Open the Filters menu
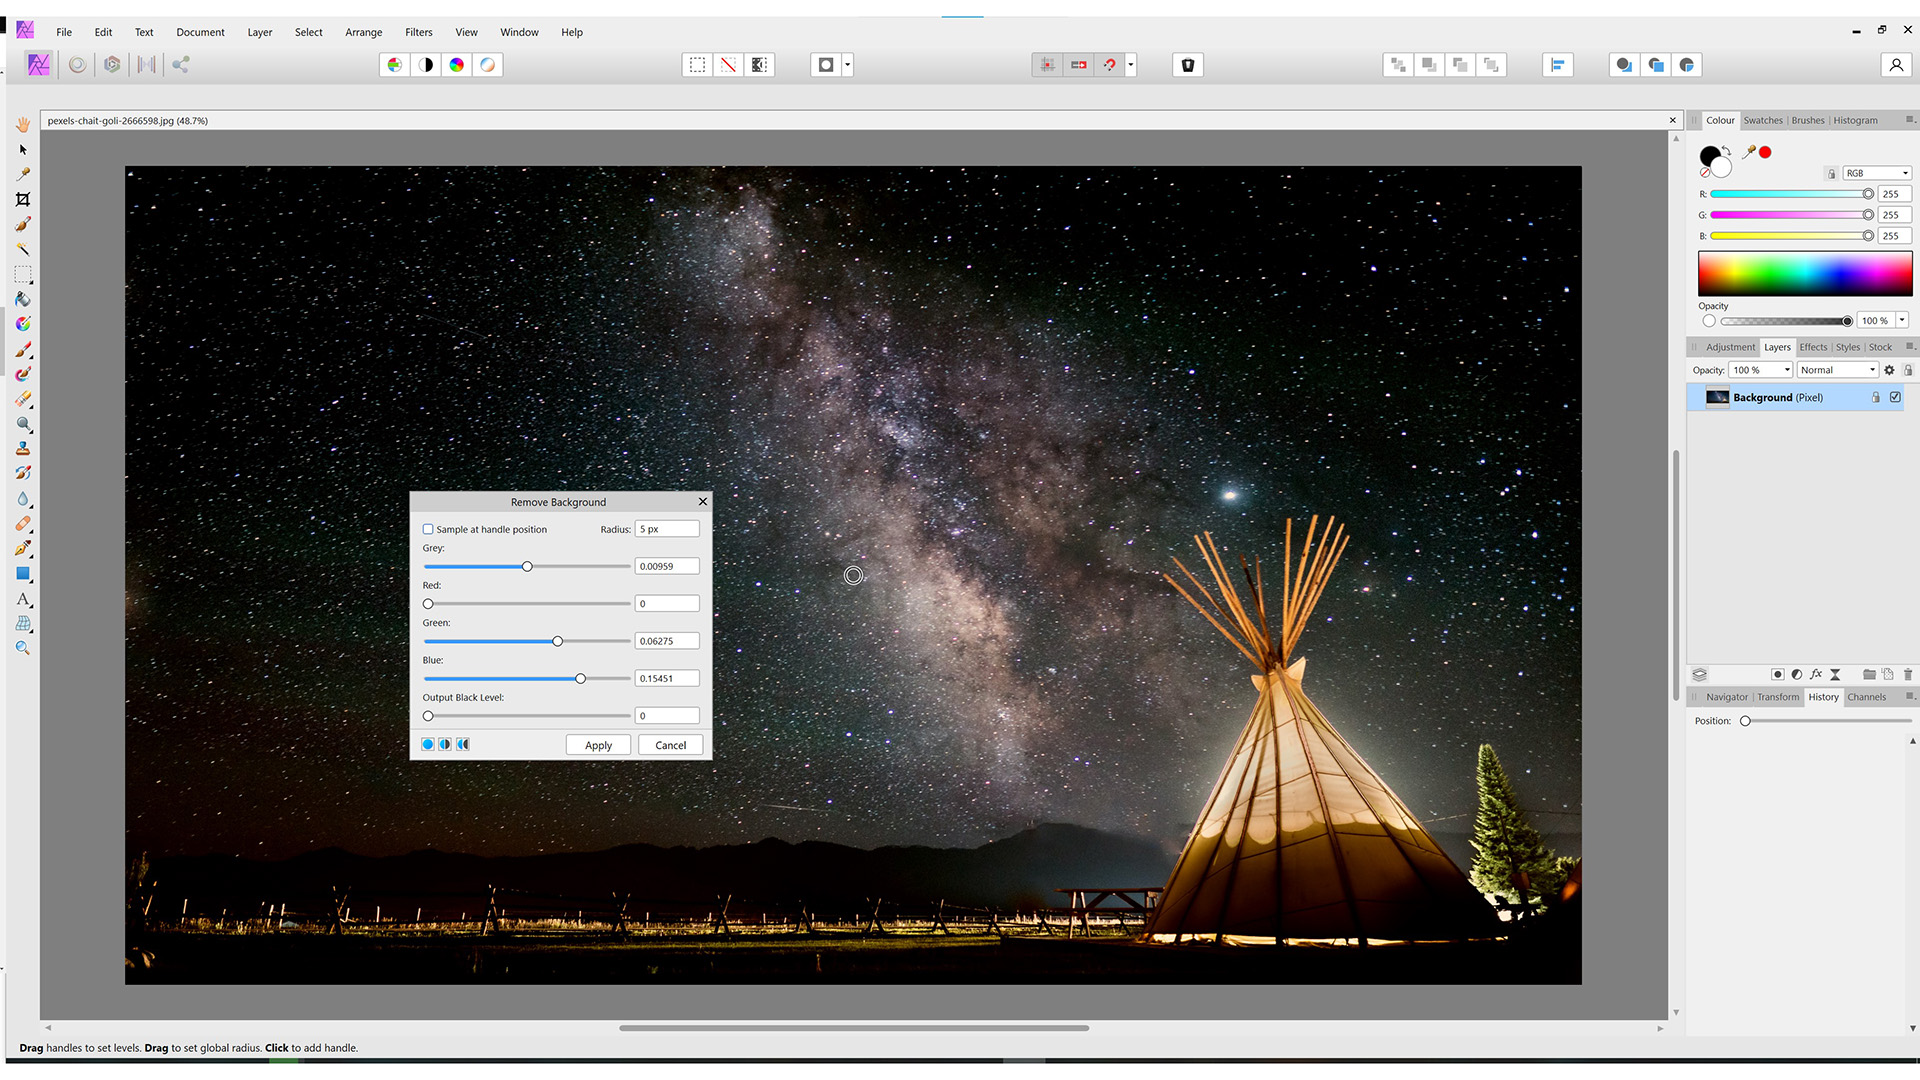Viewport: 1920px width, 1080px height. pyautogui.click(x=419, y=32)
